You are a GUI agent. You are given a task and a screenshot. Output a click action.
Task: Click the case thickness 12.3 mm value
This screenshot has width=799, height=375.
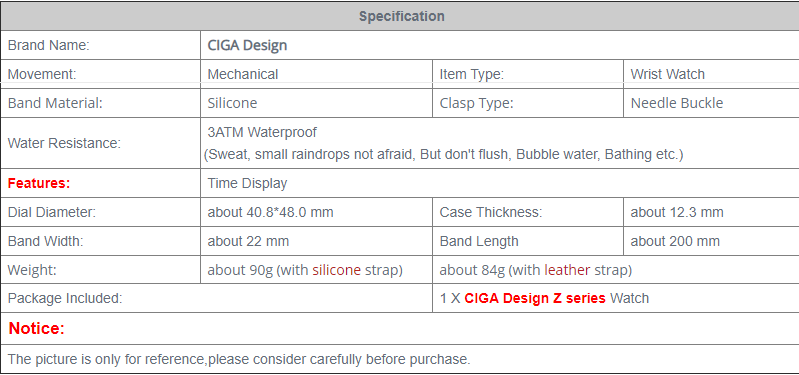pyautogui.click(x=677, y=212)
